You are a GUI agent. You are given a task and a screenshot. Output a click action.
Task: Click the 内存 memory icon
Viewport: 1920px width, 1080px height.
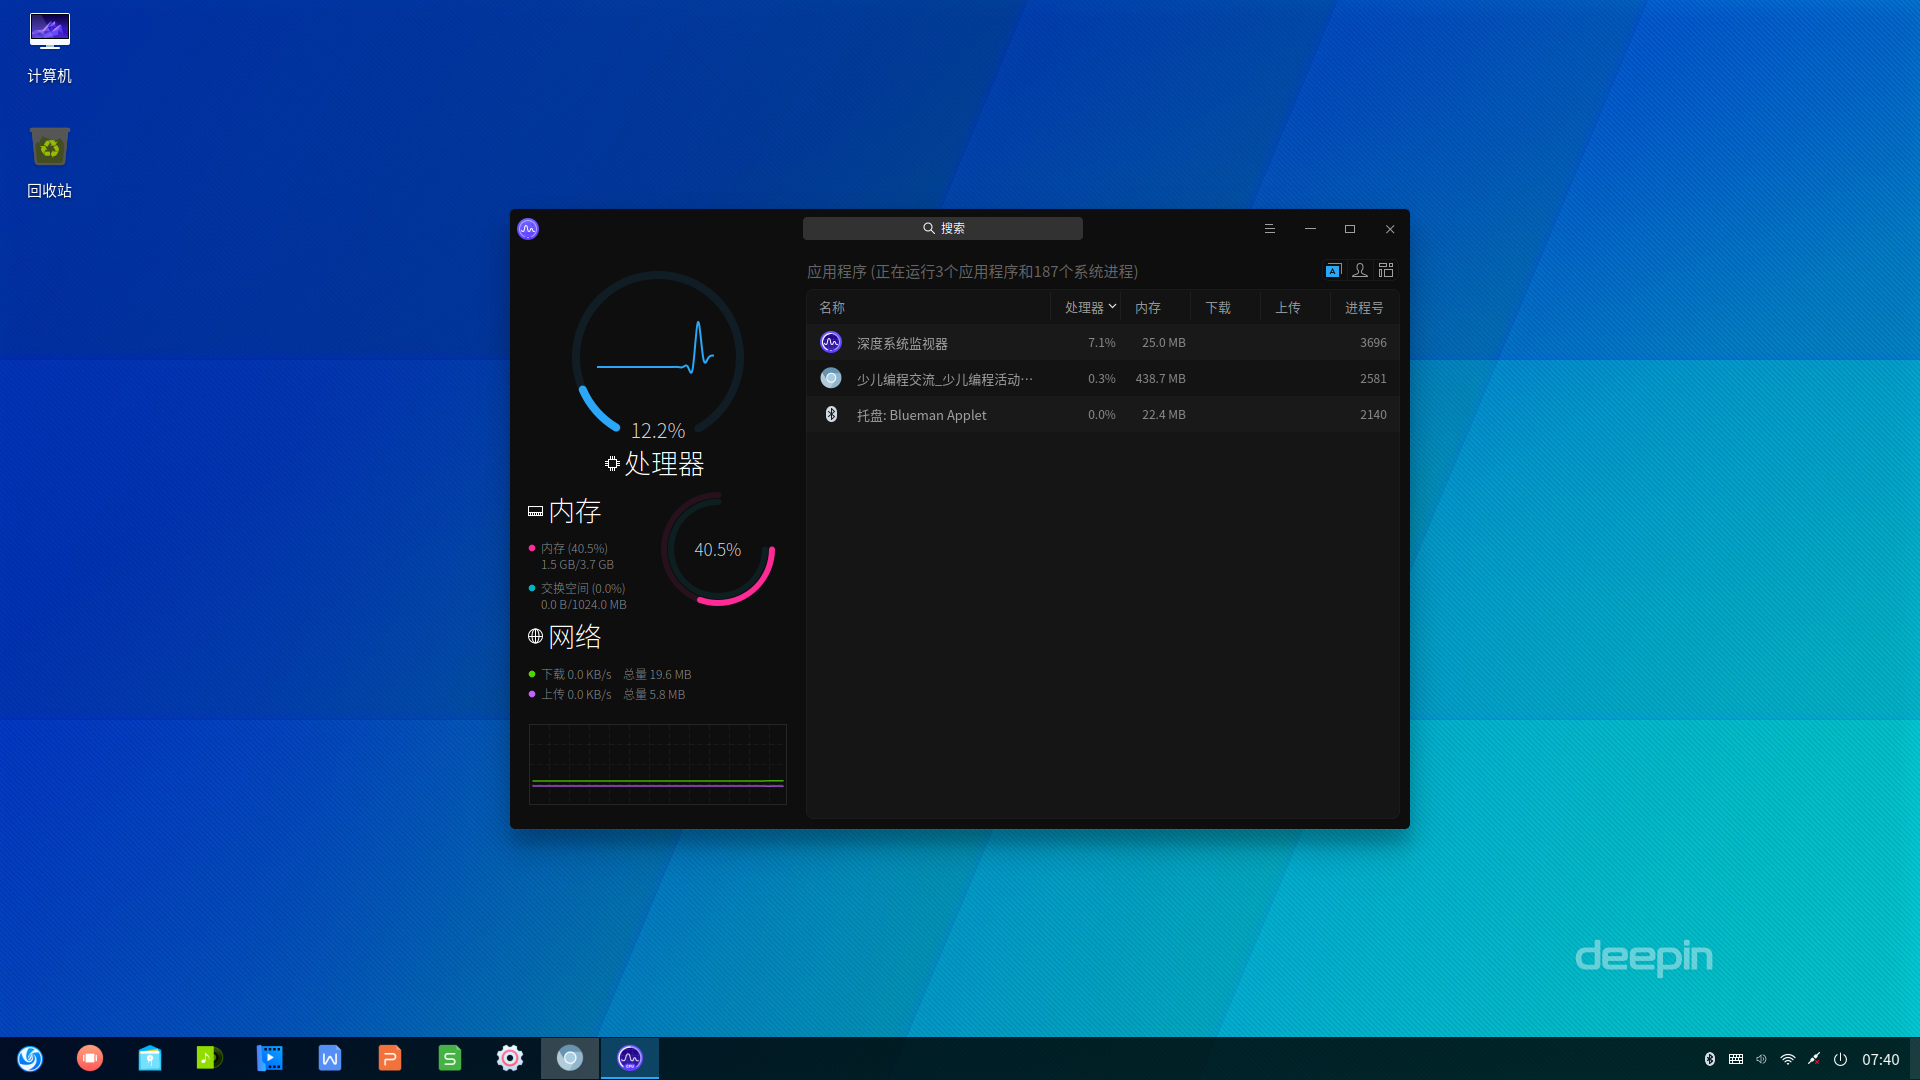click(535, 512)
